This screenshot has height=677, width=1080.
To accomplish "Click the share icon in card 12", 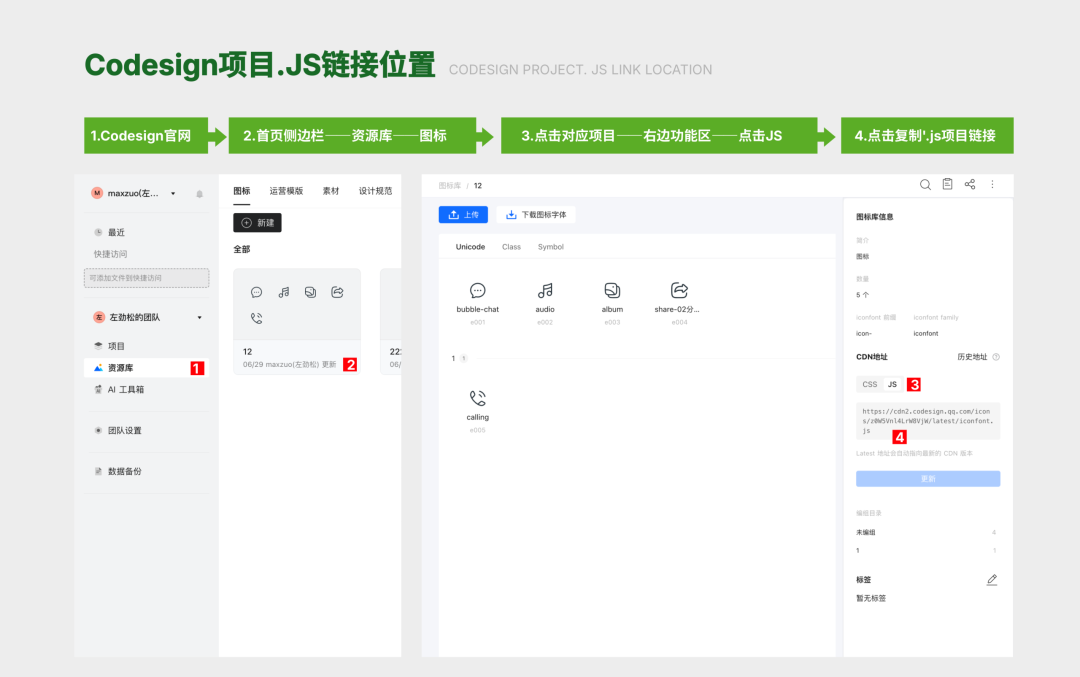I will (x=338, y=293).
